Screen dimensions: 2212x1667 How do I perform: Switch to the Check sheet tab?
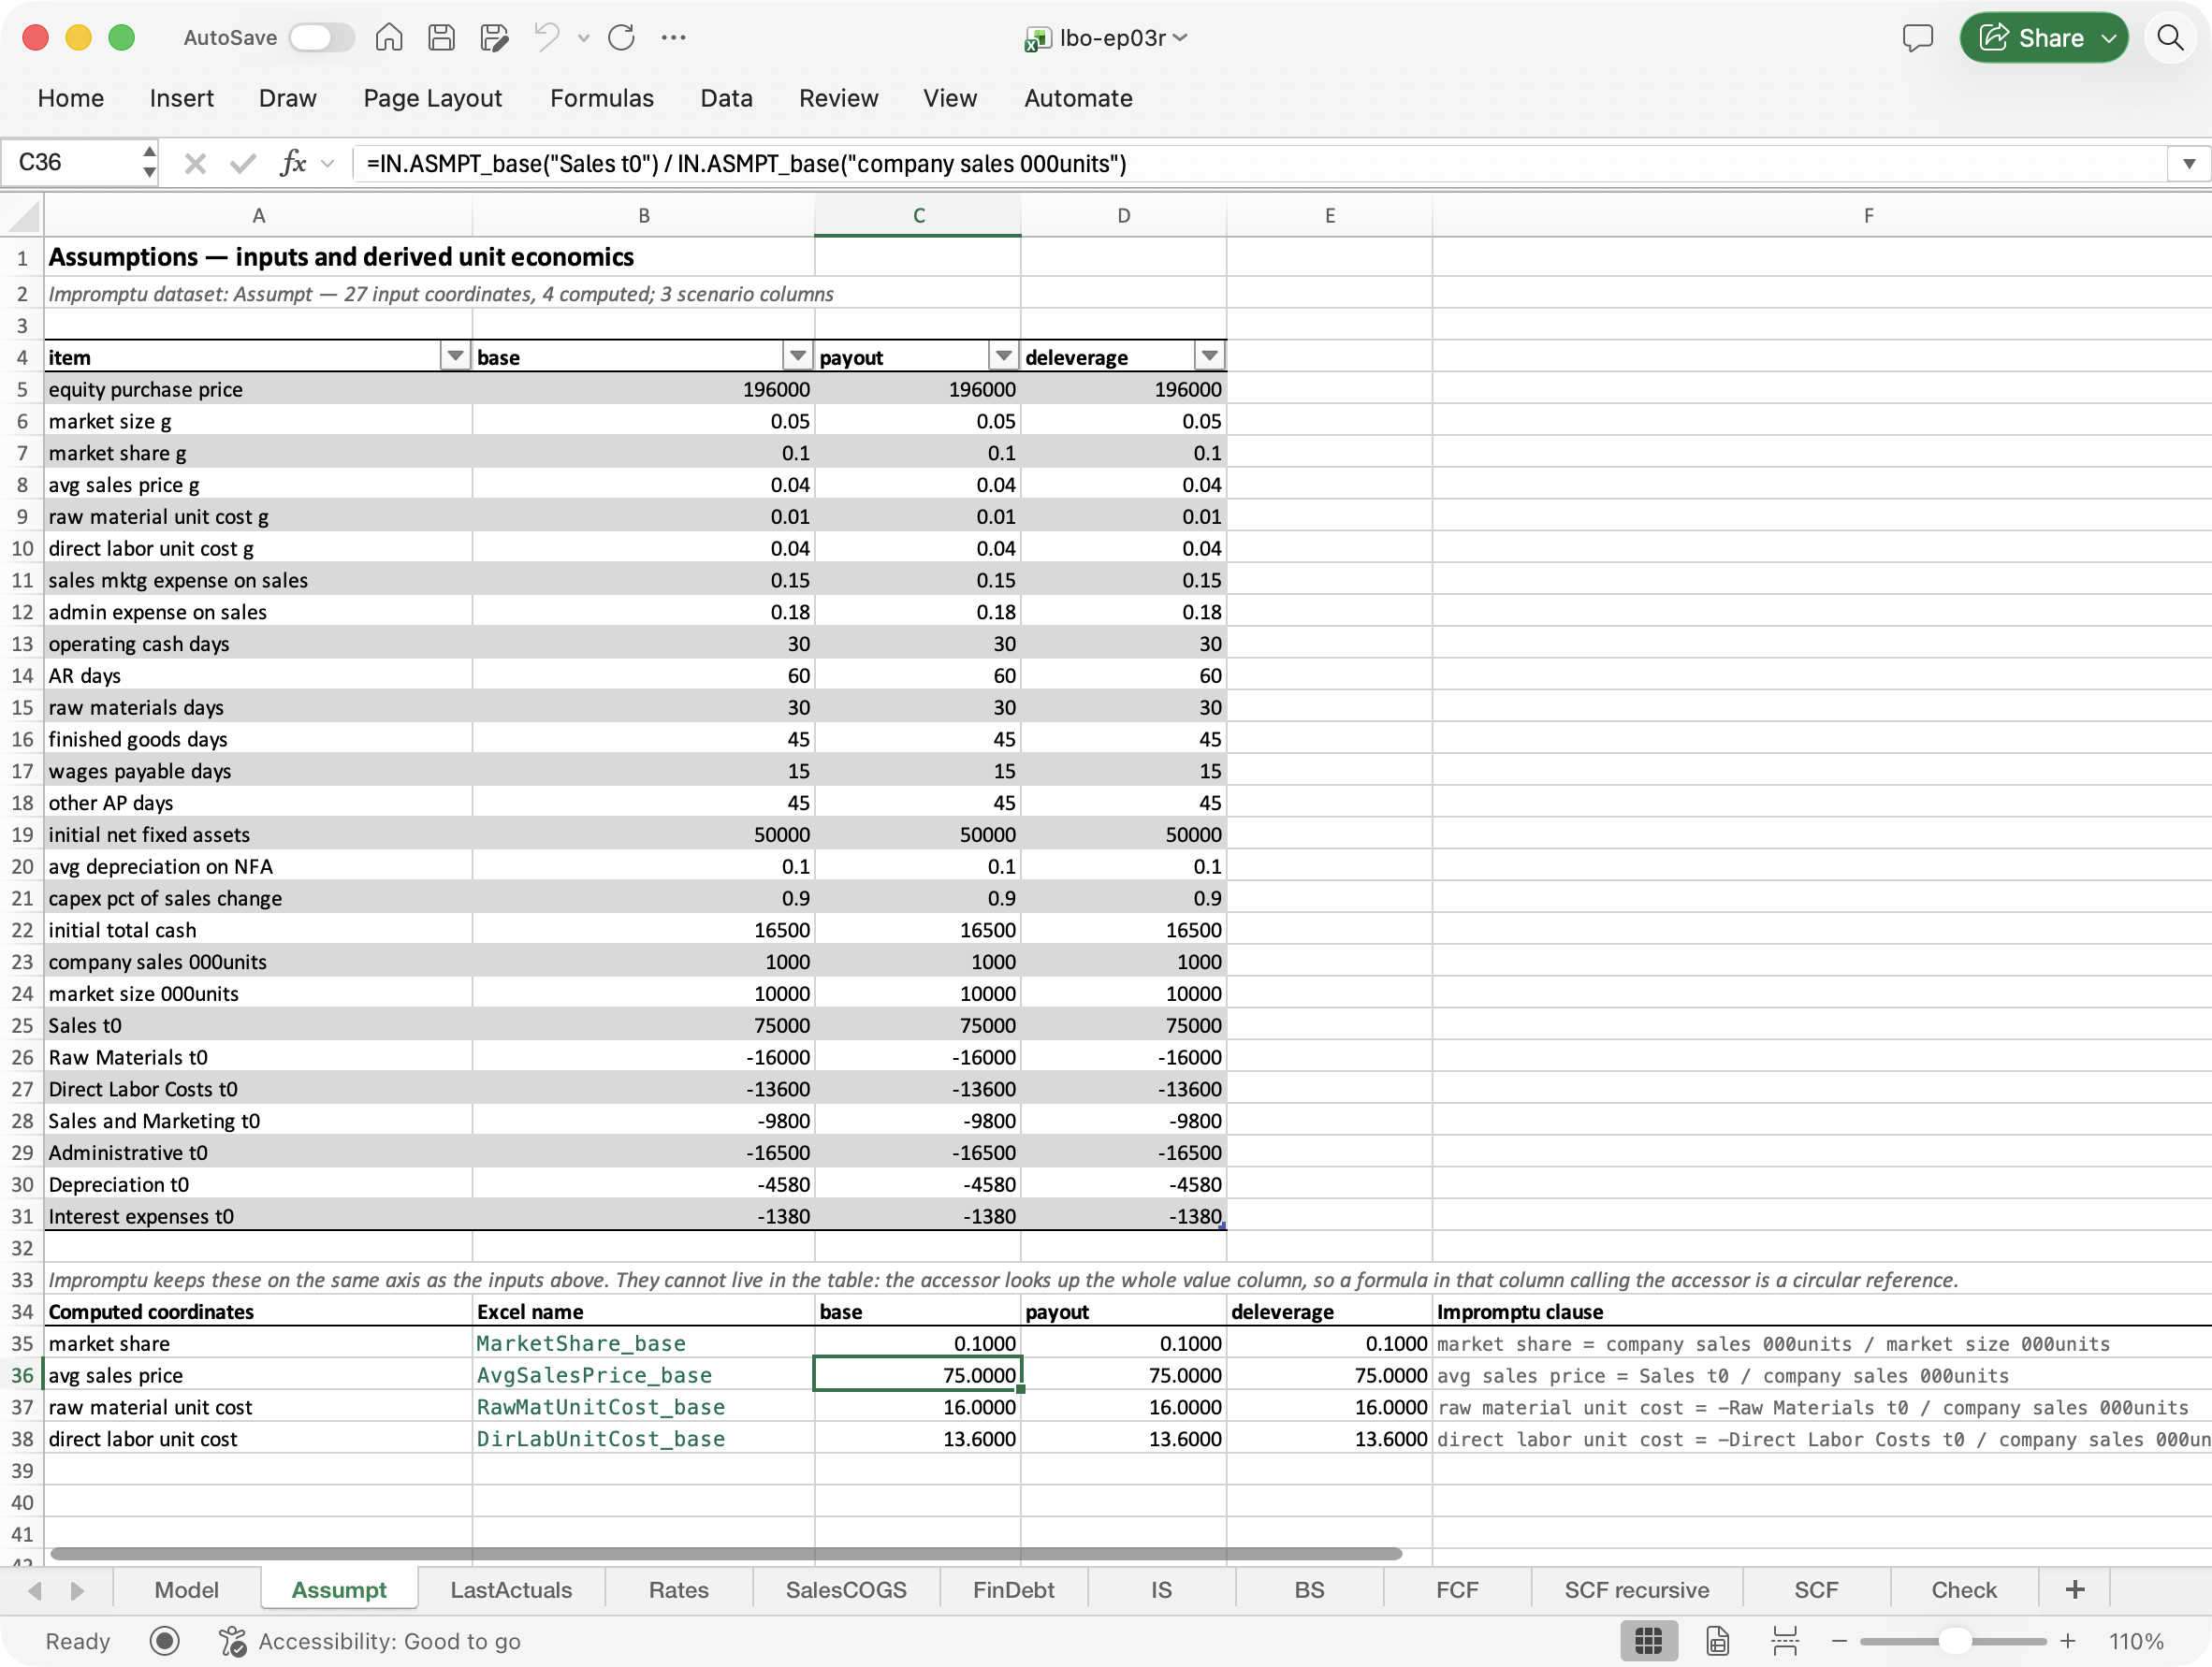pos(1964,1589)
